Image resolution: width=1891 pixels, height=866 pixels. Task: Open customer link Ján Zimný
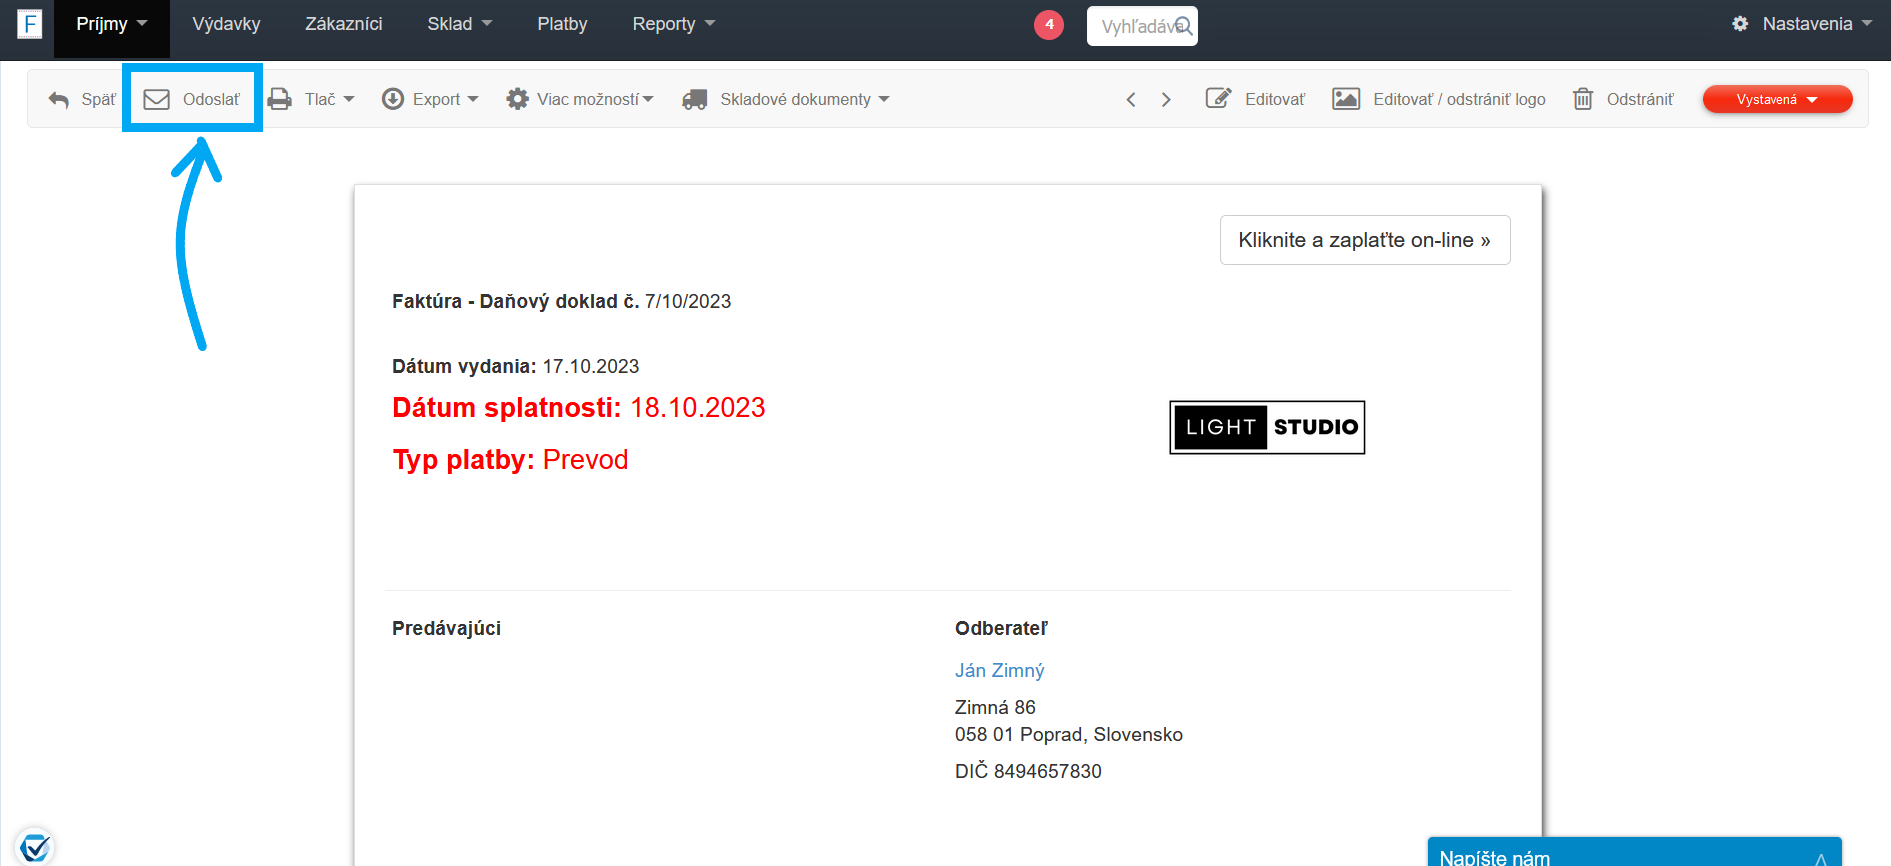click(999, 670)
